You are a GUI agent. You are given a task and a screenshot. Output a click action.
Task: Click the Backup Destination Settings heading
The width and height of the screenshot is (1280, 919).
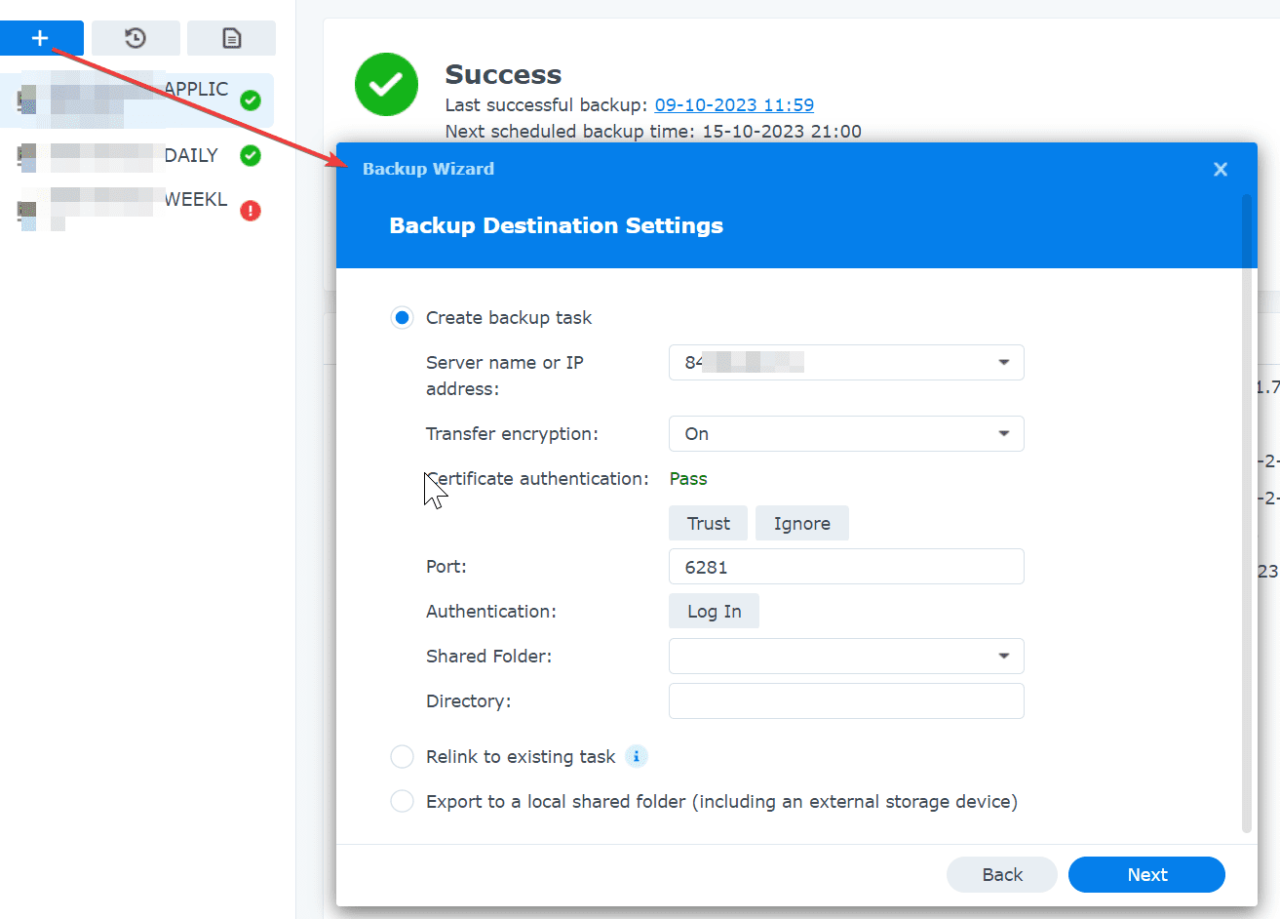(556, 226)
